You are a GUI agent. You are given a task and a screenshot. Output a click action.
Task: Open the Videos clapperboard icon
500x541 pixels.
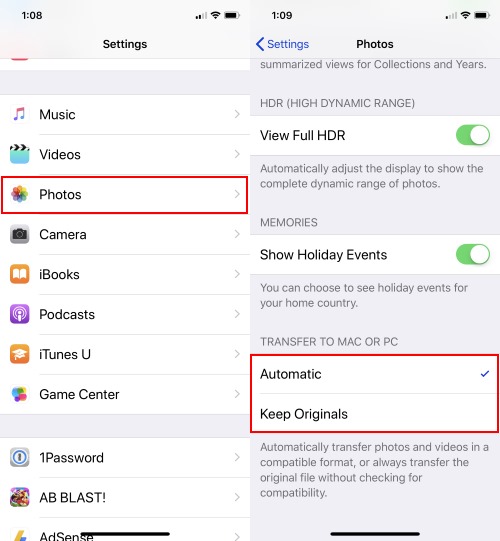point(19,154)
